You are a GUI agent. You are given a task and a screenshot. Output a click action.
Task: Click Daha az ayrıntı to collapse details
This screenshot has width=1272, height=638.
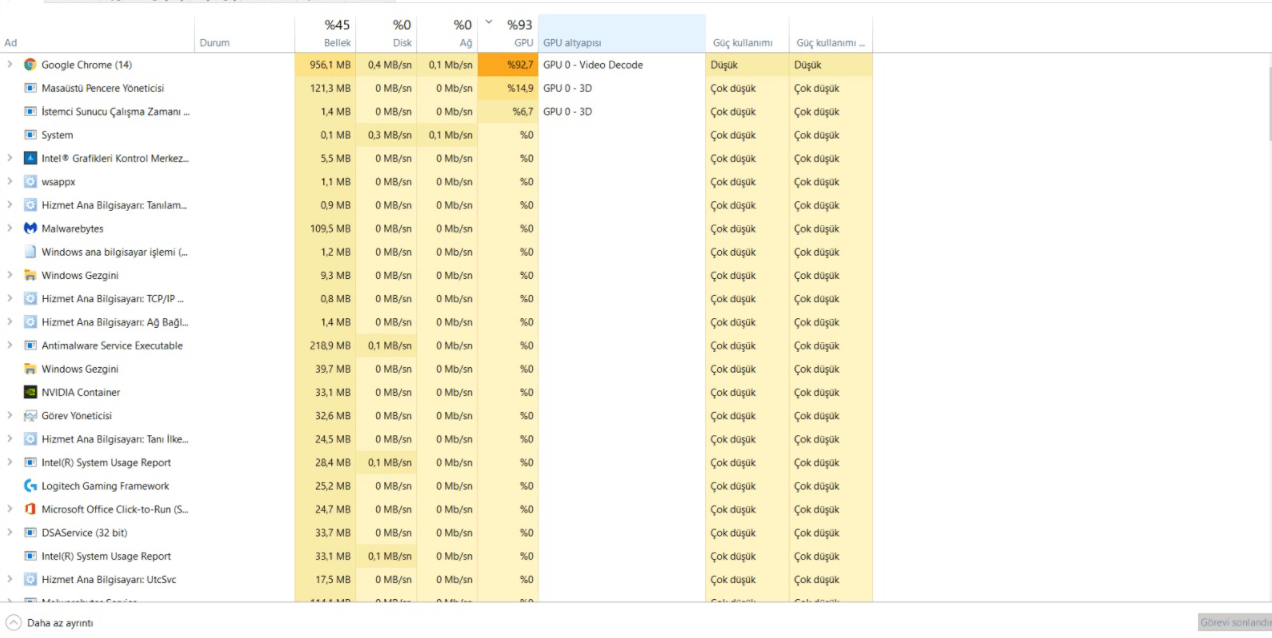60,623
